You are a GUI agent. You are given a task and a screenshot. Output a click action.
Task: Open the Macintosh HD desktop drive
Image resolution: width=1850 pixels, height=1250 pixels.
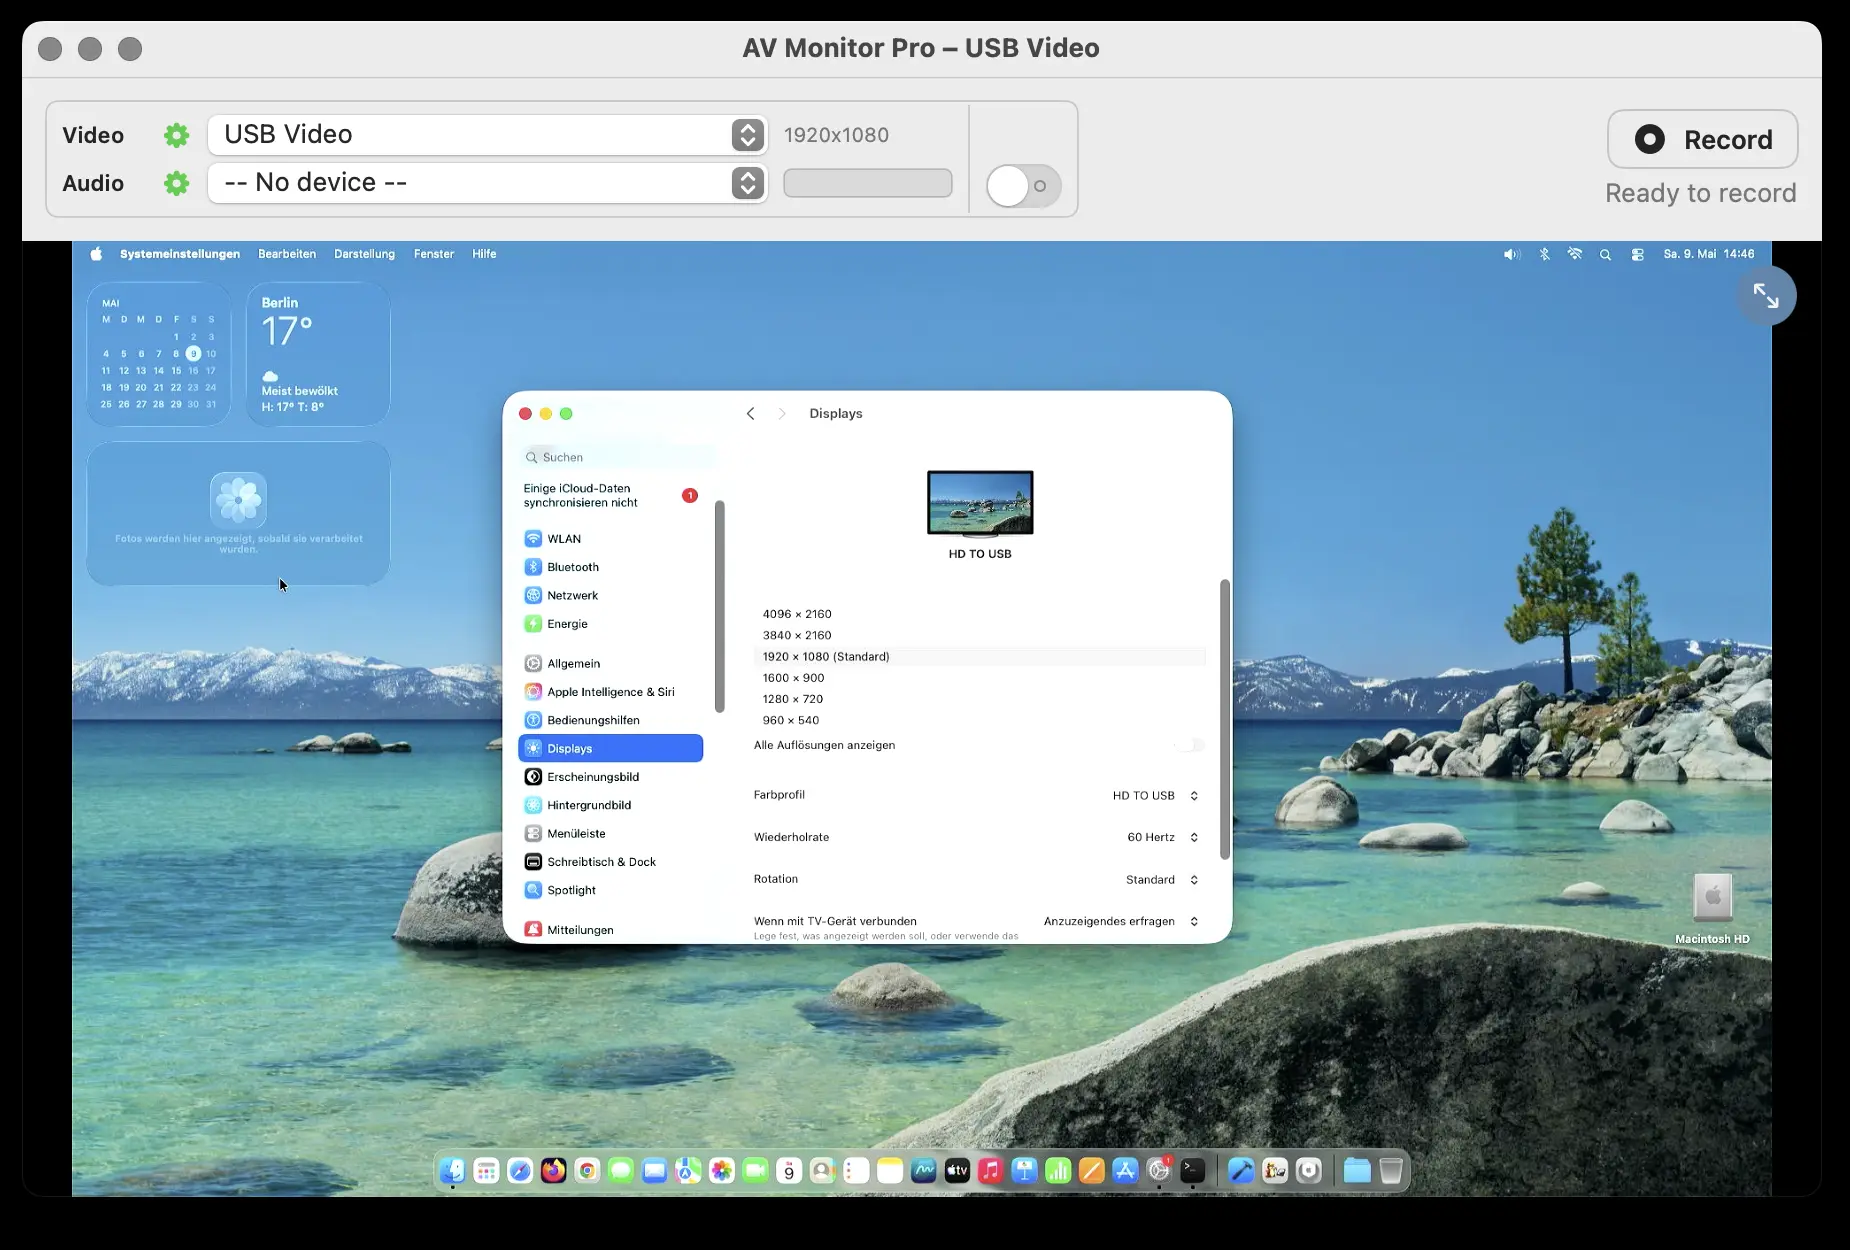click(x=1713, y=908)
